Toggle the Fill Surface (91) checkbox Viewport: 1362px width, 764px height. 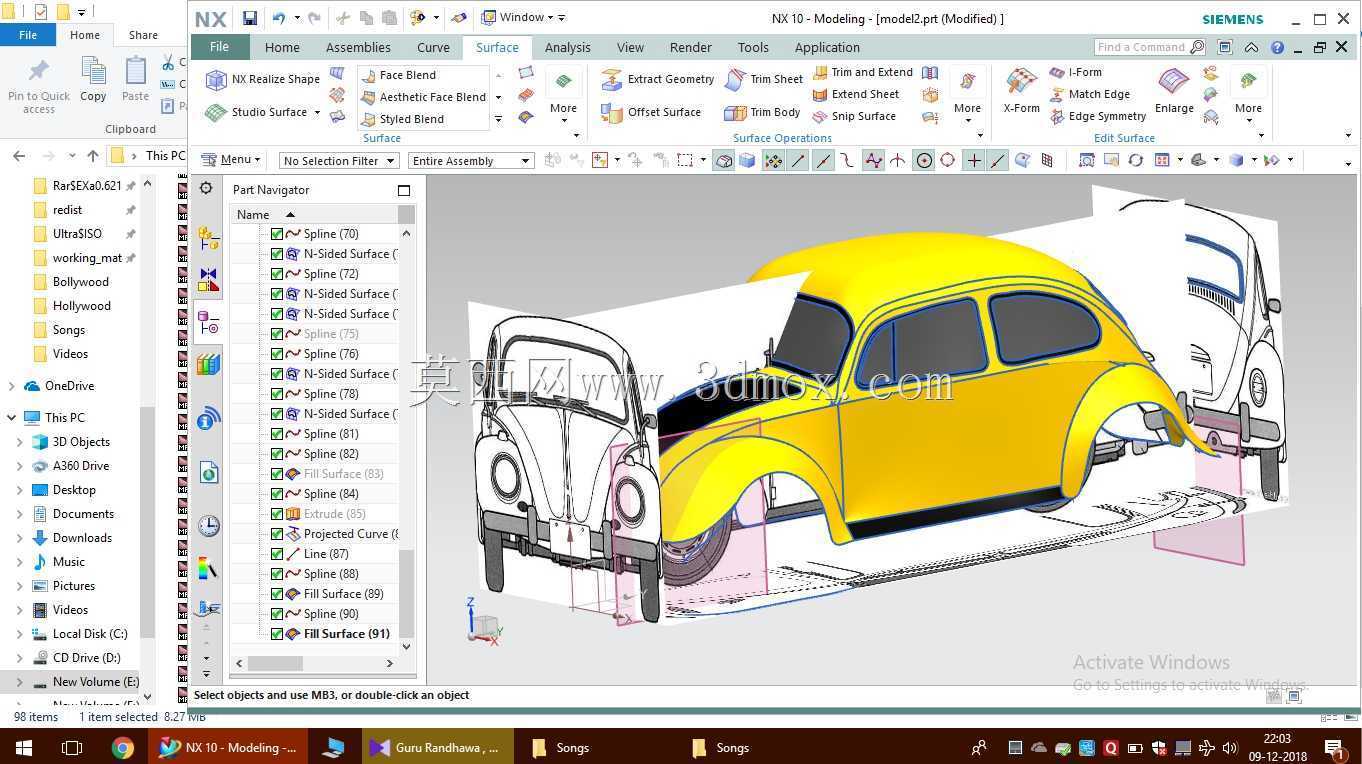(x=277, y=634)
